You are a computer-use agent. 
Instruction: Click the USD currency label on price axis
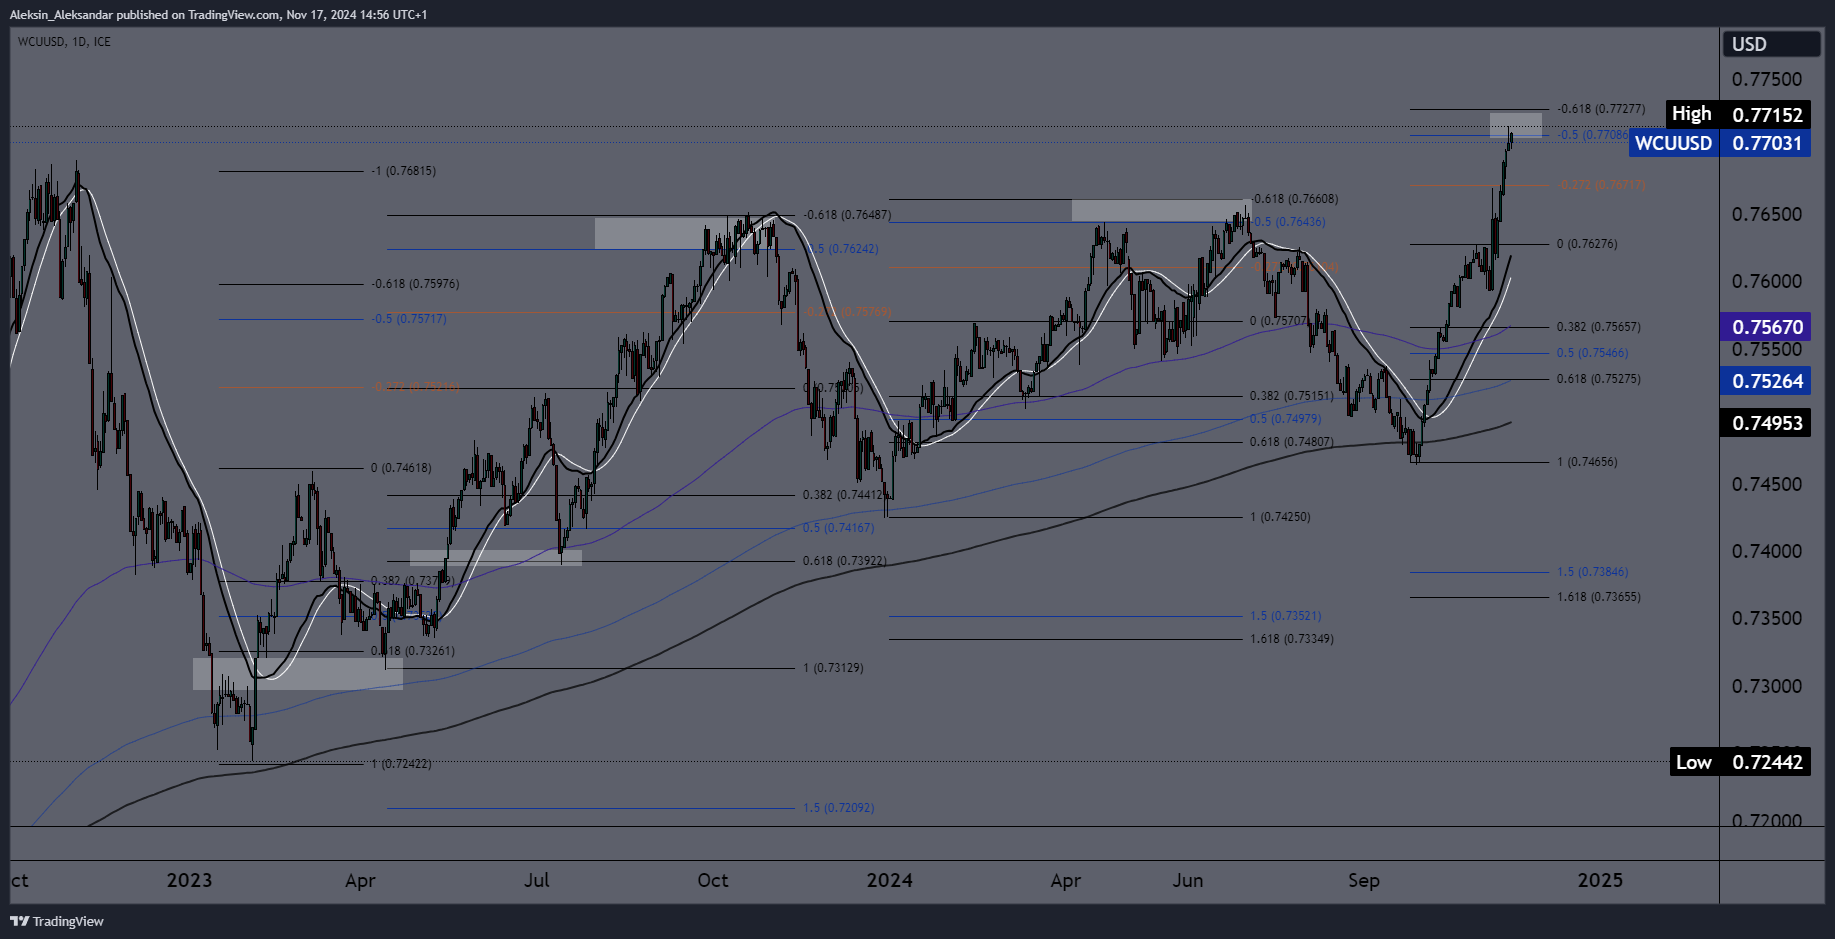point(1769,44)
